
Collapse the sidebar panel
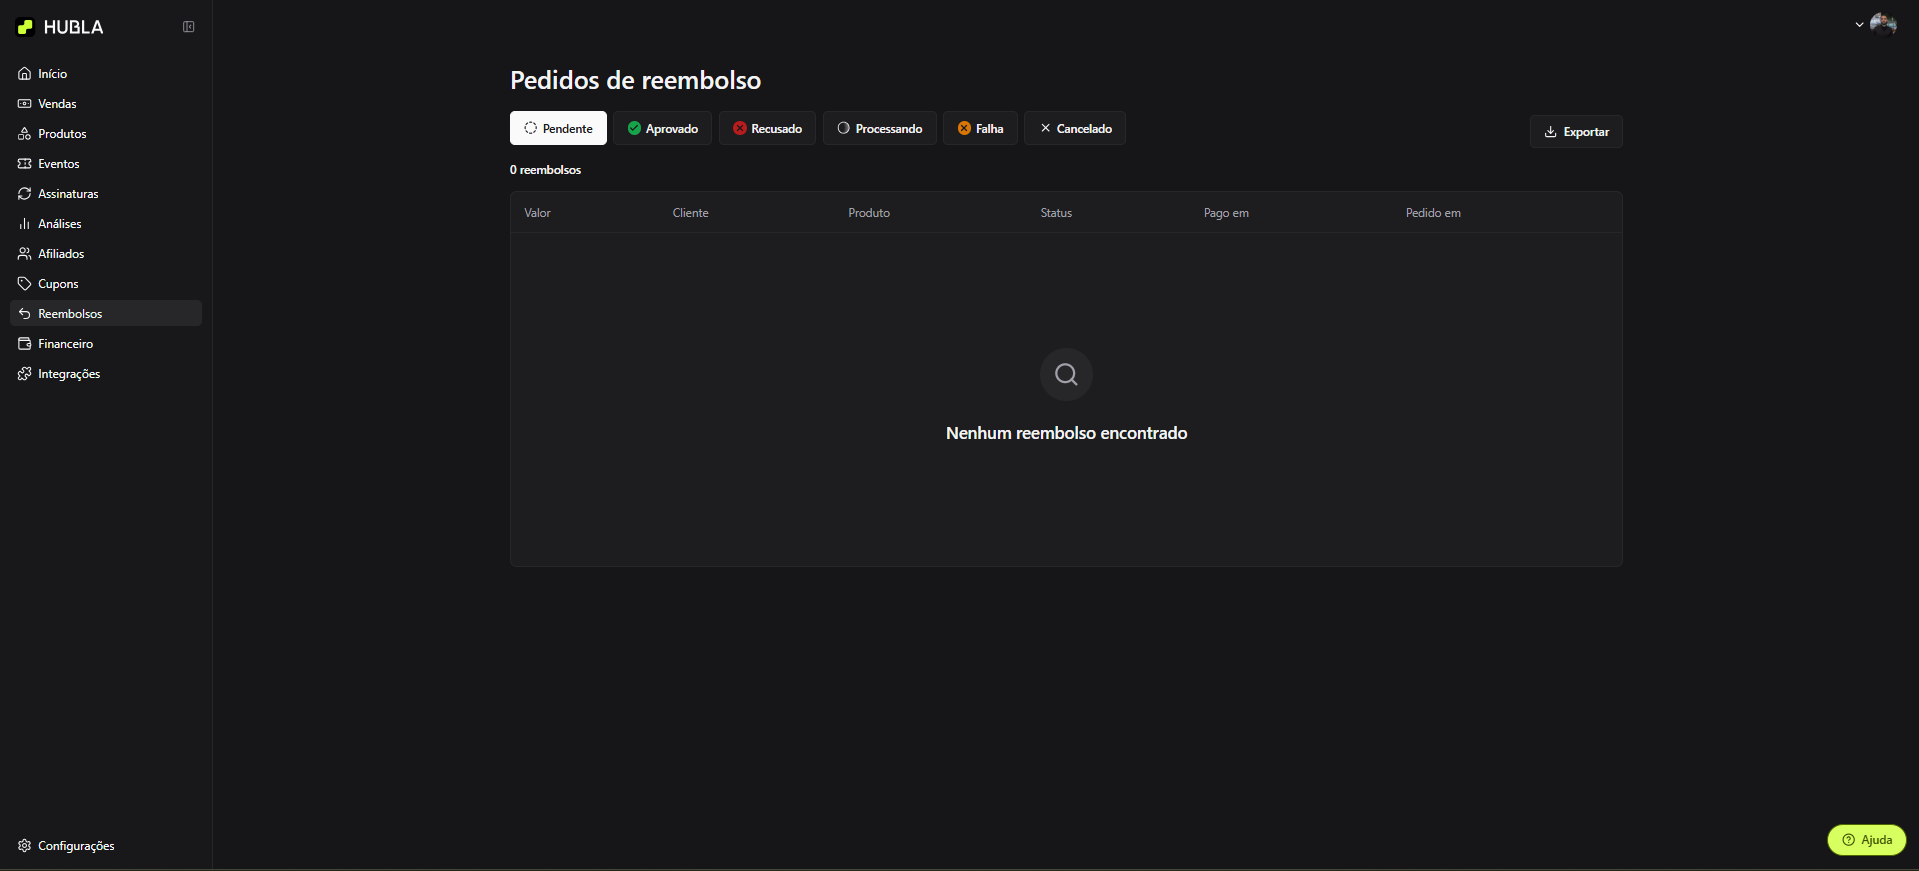[188, 27]
